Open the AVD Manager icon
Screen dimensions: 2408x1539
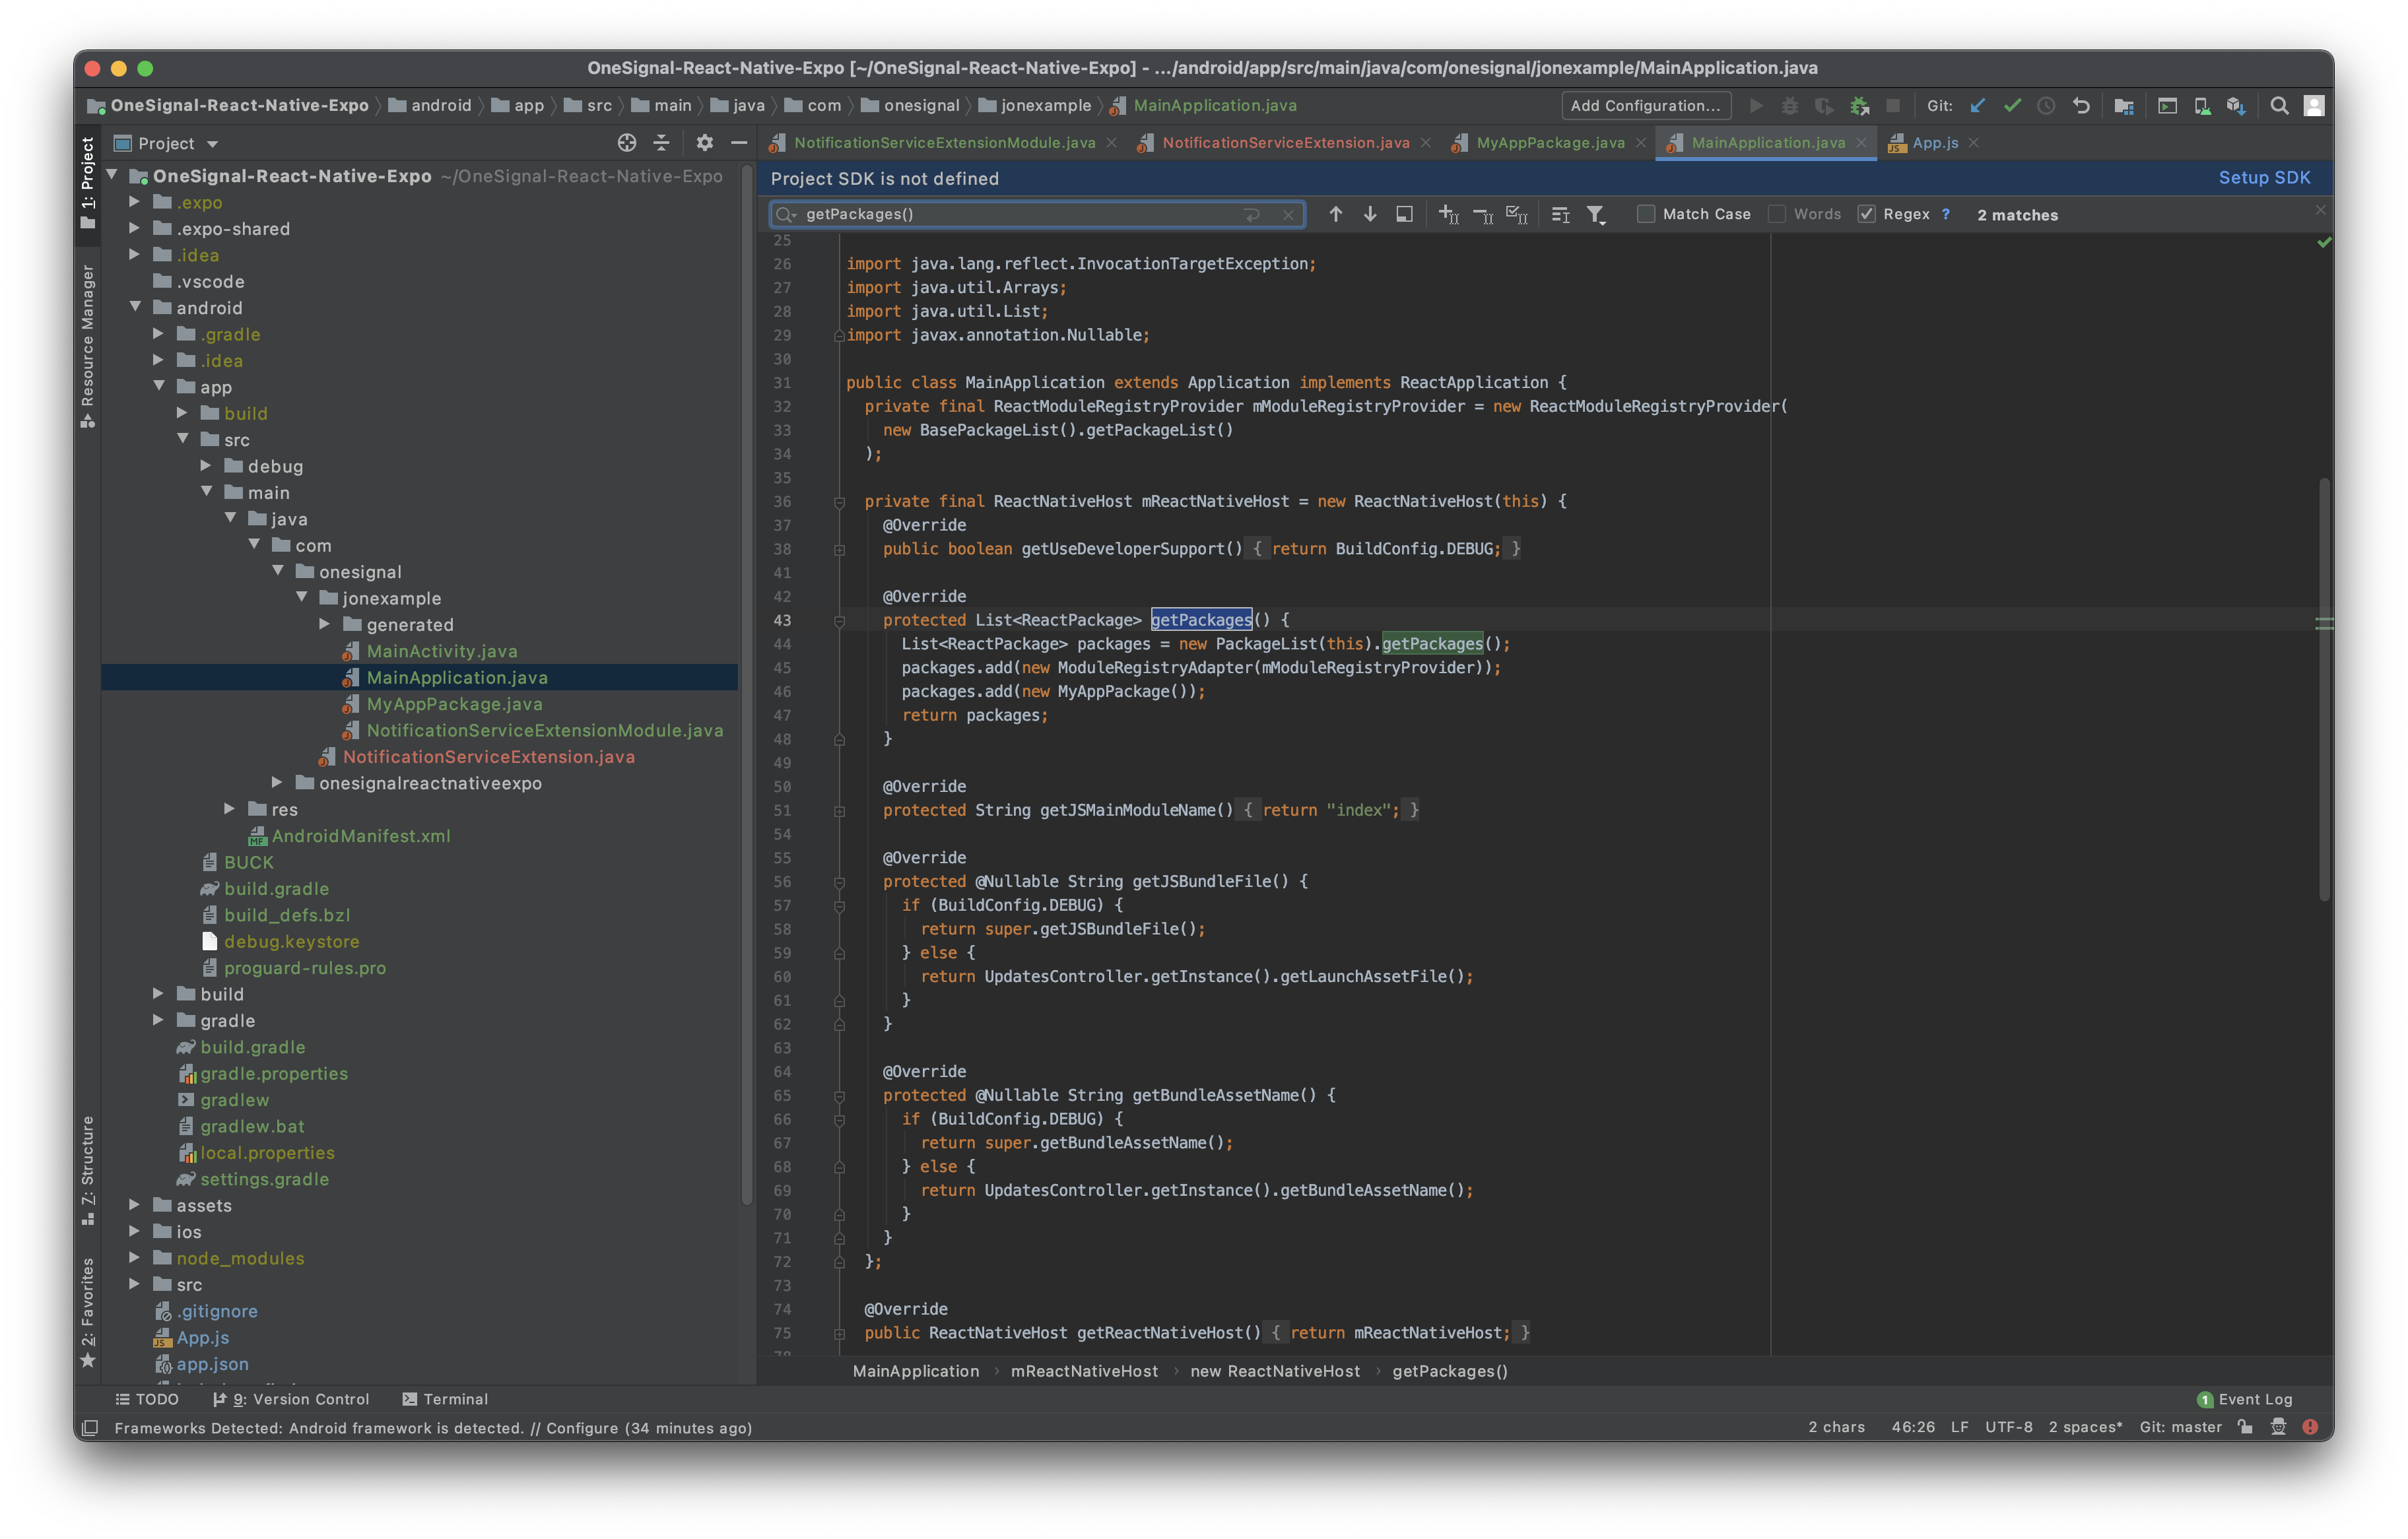pos(2202,106)
